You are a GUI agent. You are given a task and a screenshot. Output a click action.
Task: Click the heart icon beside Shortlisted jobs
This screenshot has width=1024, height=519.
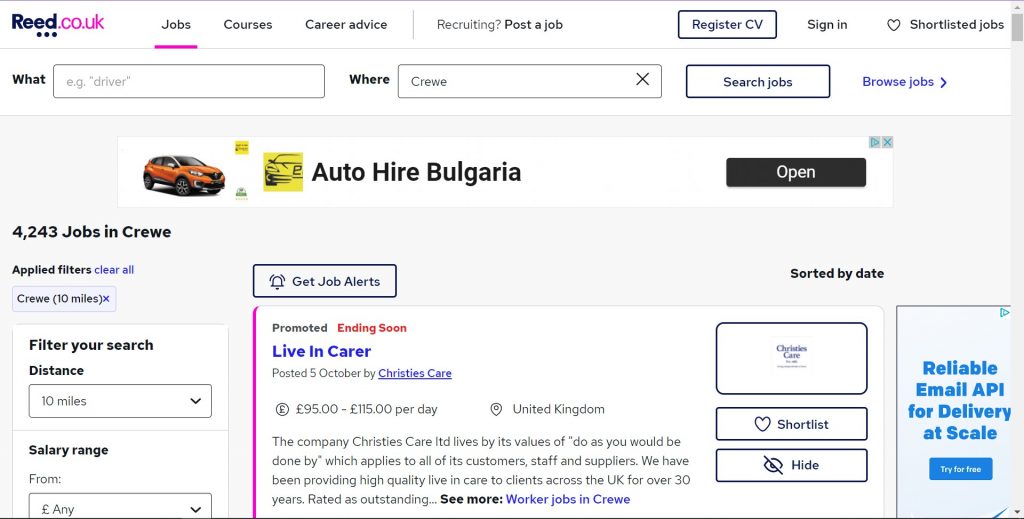tap(893, 25)
